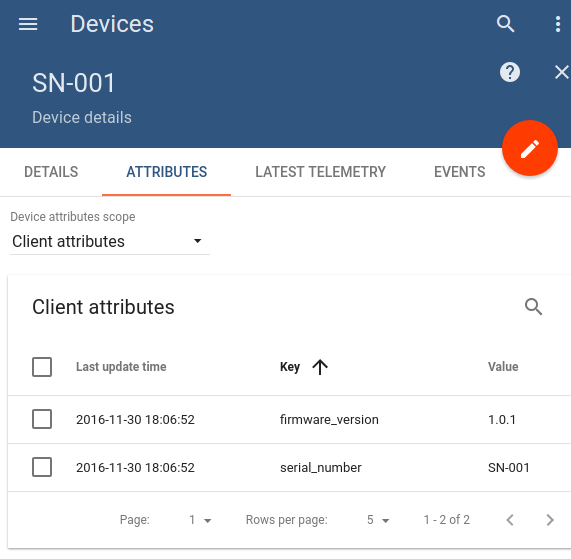The width and height of the screenshot is (571, 559).
Task: Open the Rows per page dropdown
Action: (378, 520)
